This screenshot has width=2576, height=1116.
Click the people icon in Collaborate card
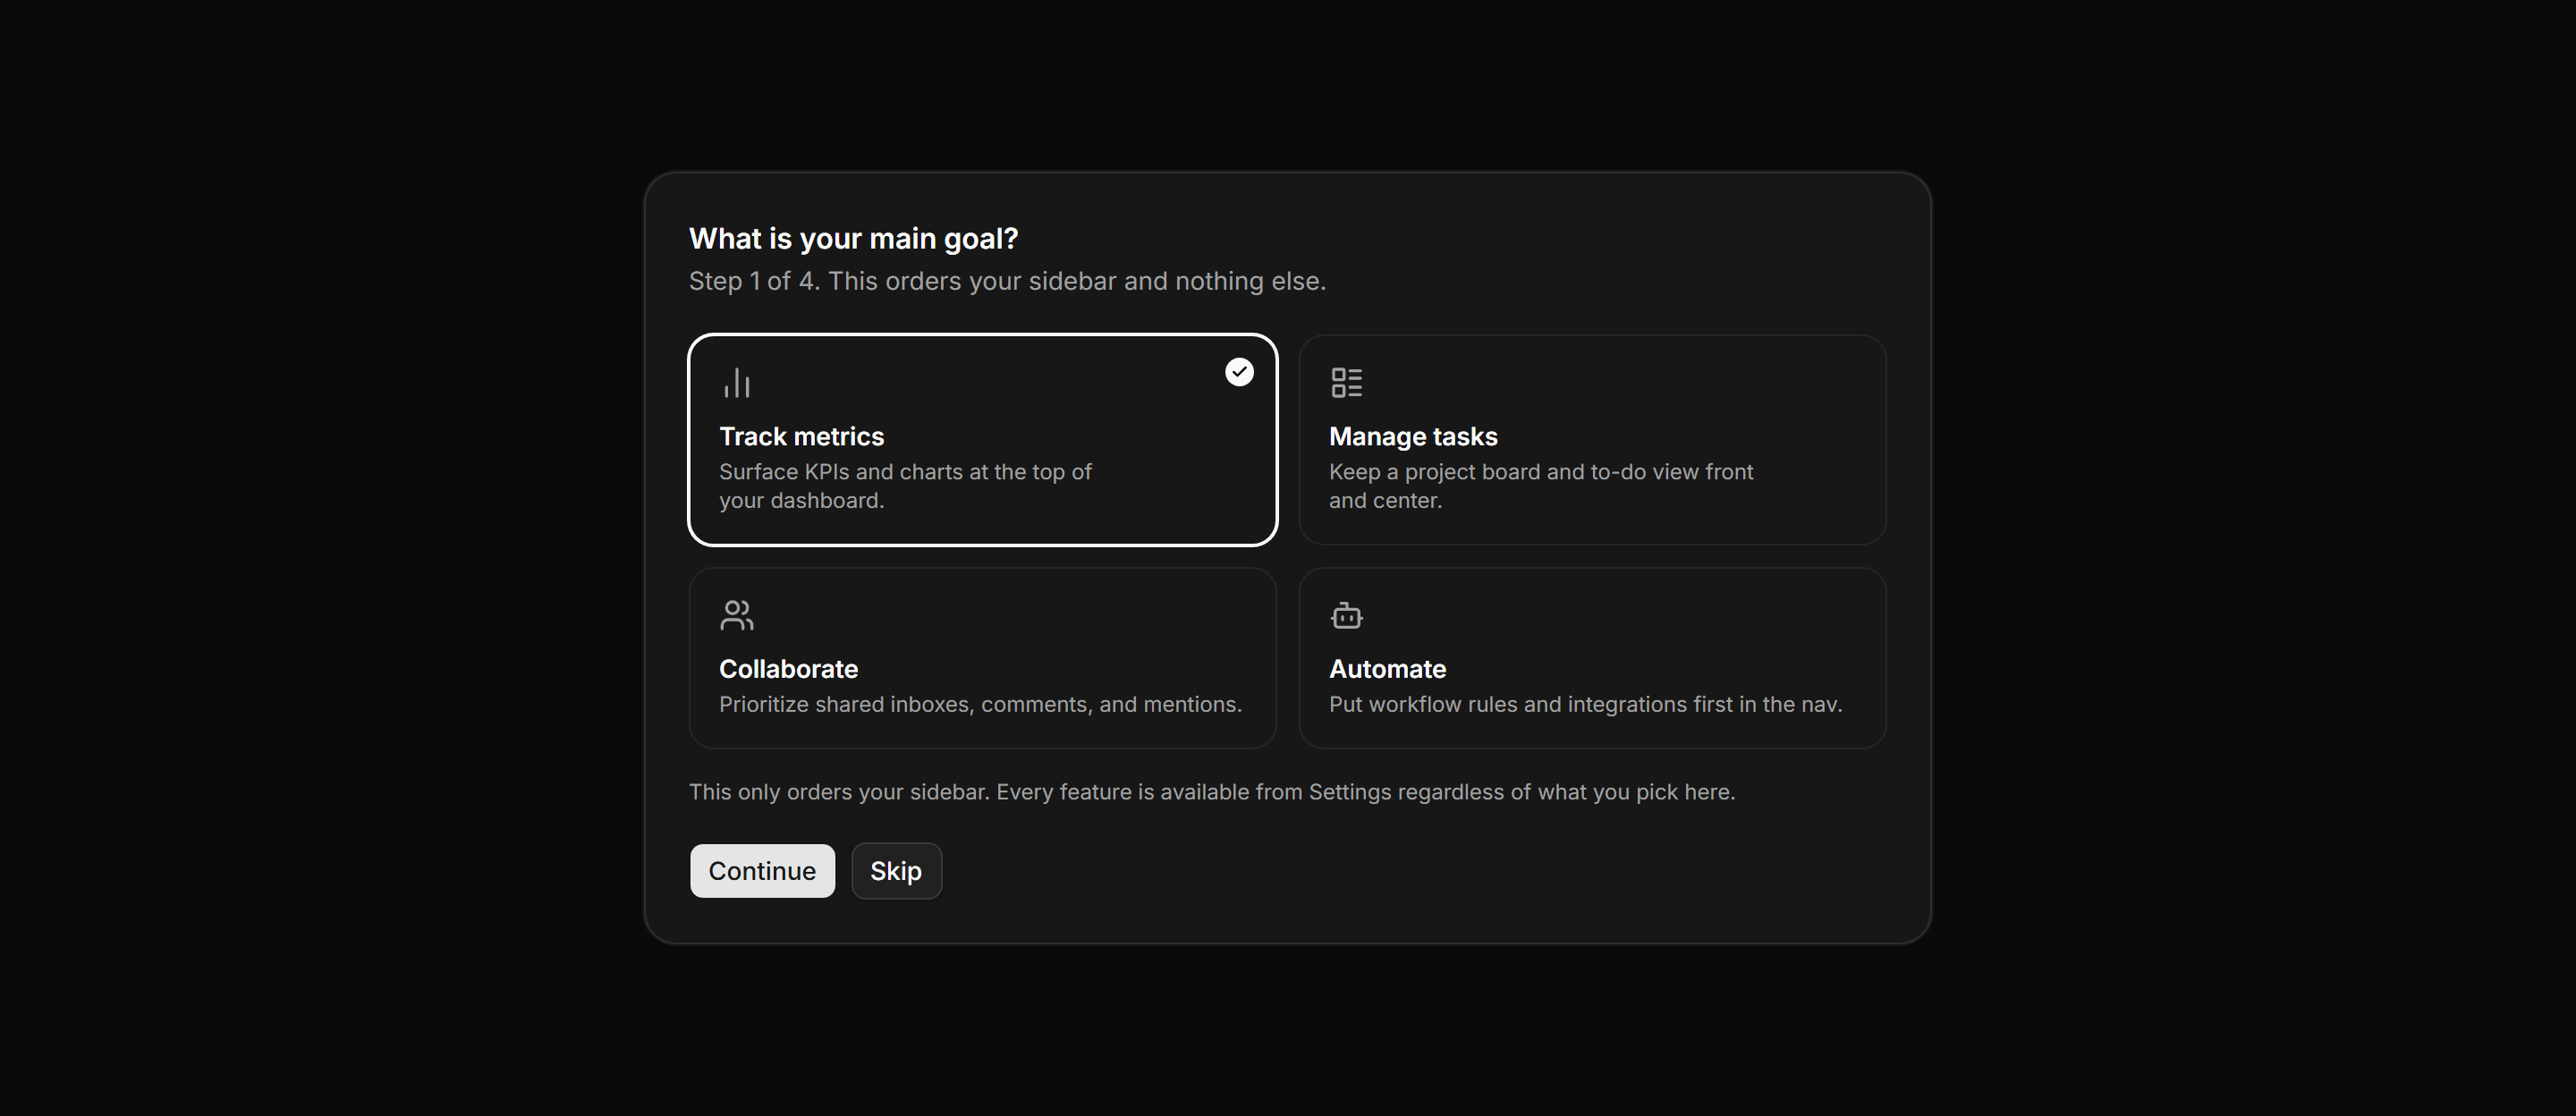[x=737, y=615]
